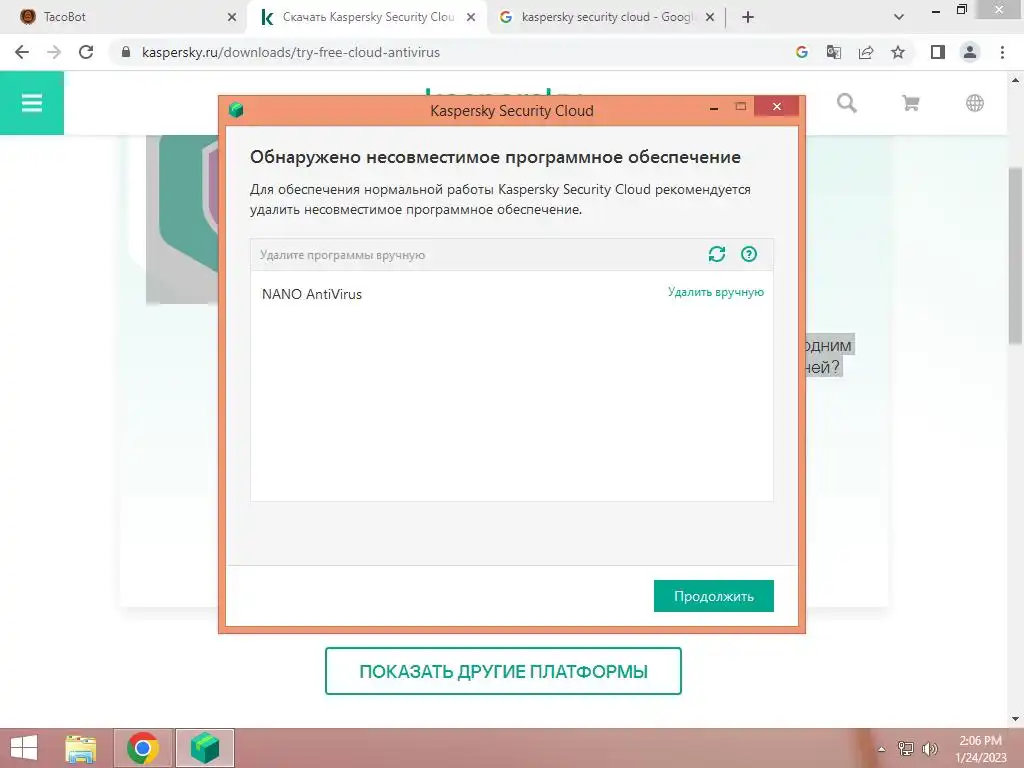Go forward in Chrome browser

coord(54,52)
